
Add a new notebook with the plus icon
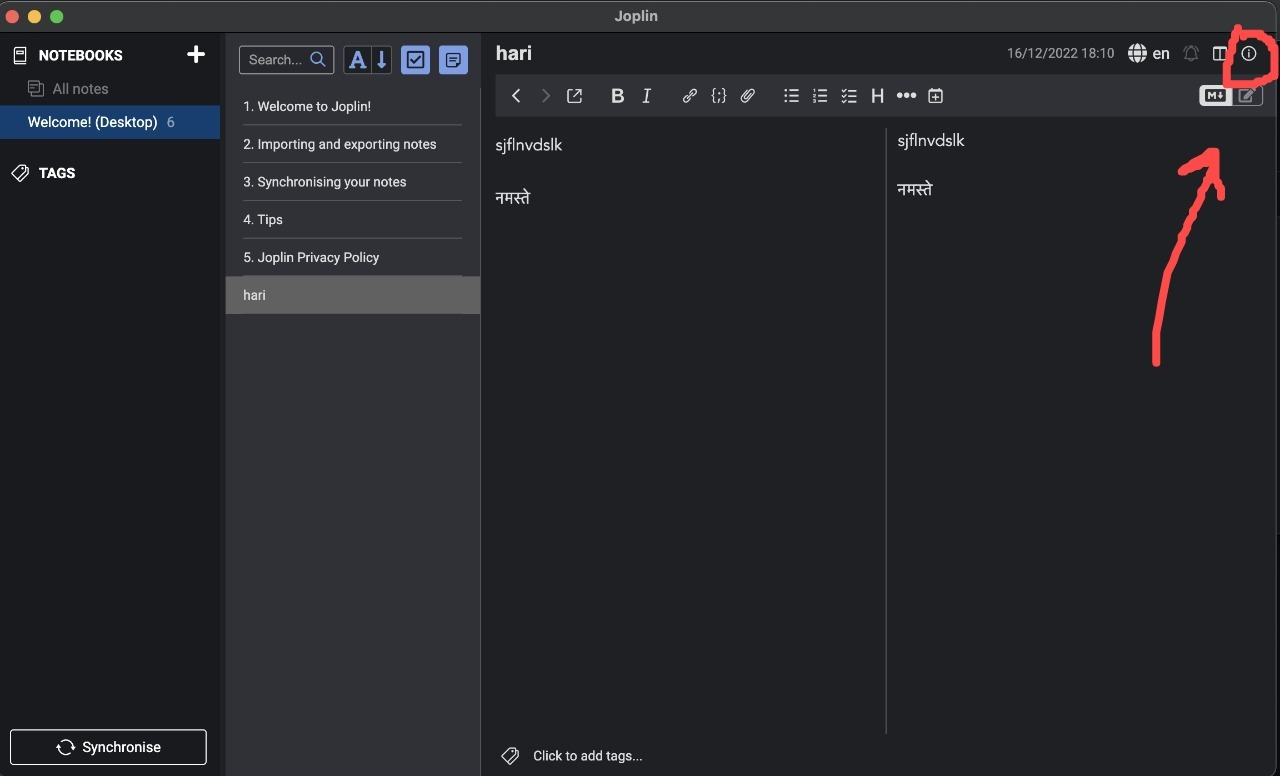pos(196,54)
